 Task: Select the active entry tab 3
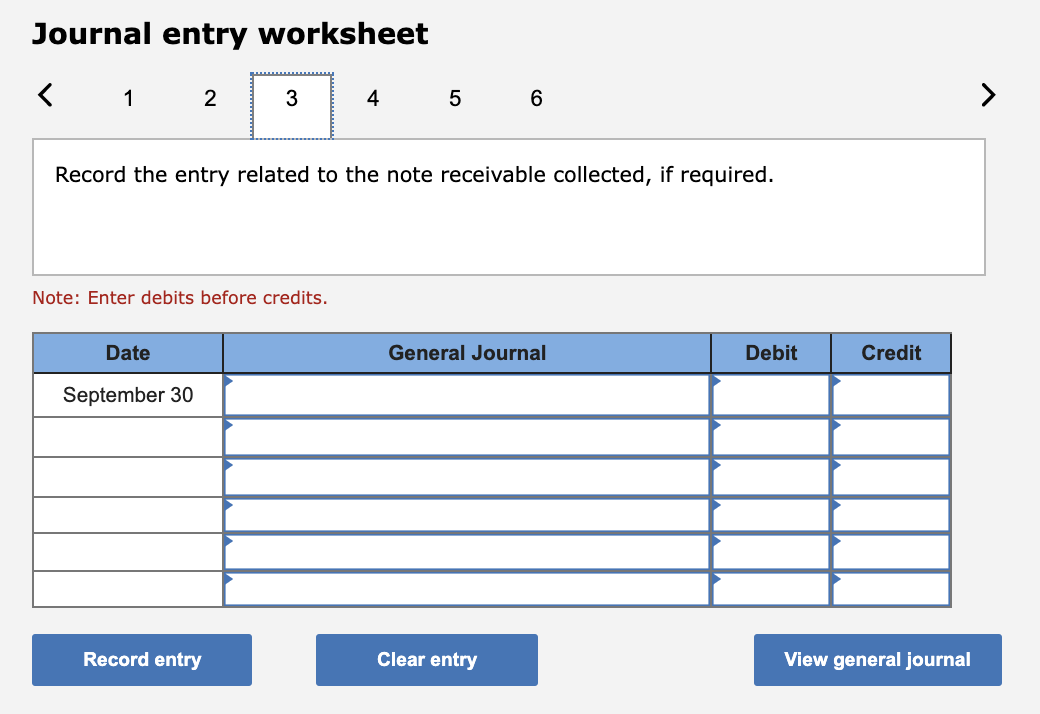point(292,106)
